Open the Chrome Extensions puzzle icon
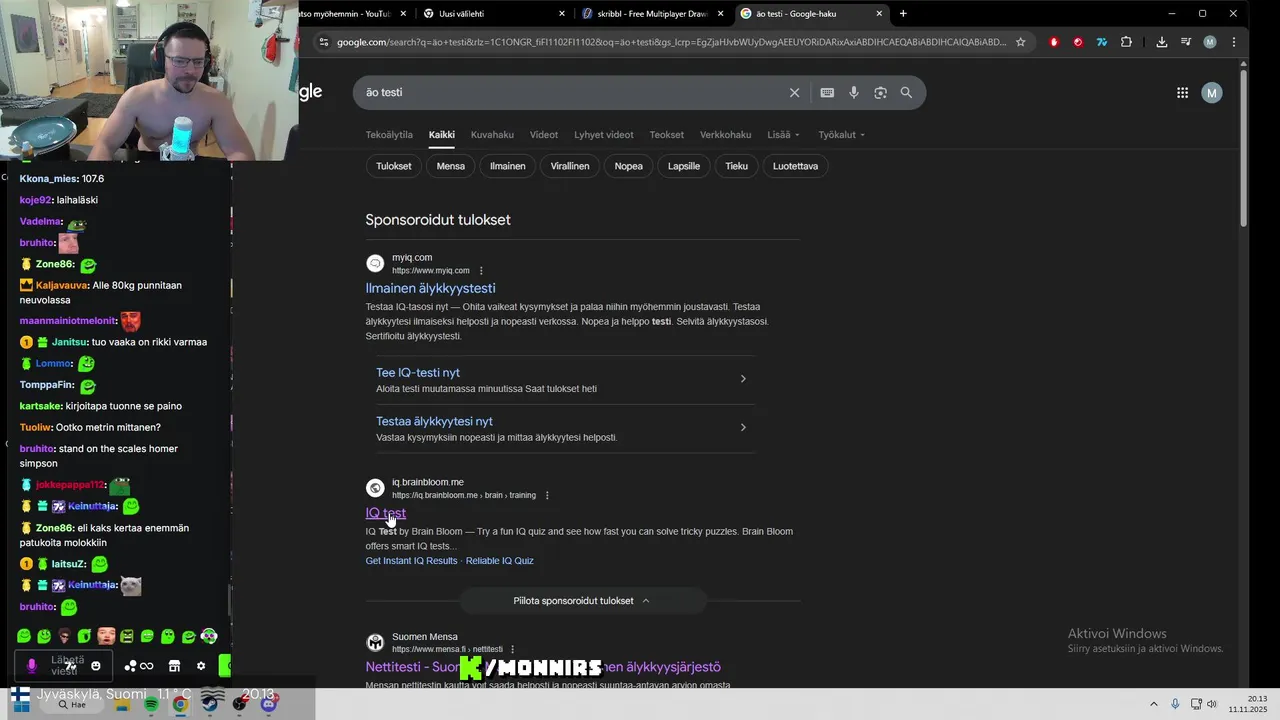The height and width of the screenshot is (720, 1280). coord(1126,42)
